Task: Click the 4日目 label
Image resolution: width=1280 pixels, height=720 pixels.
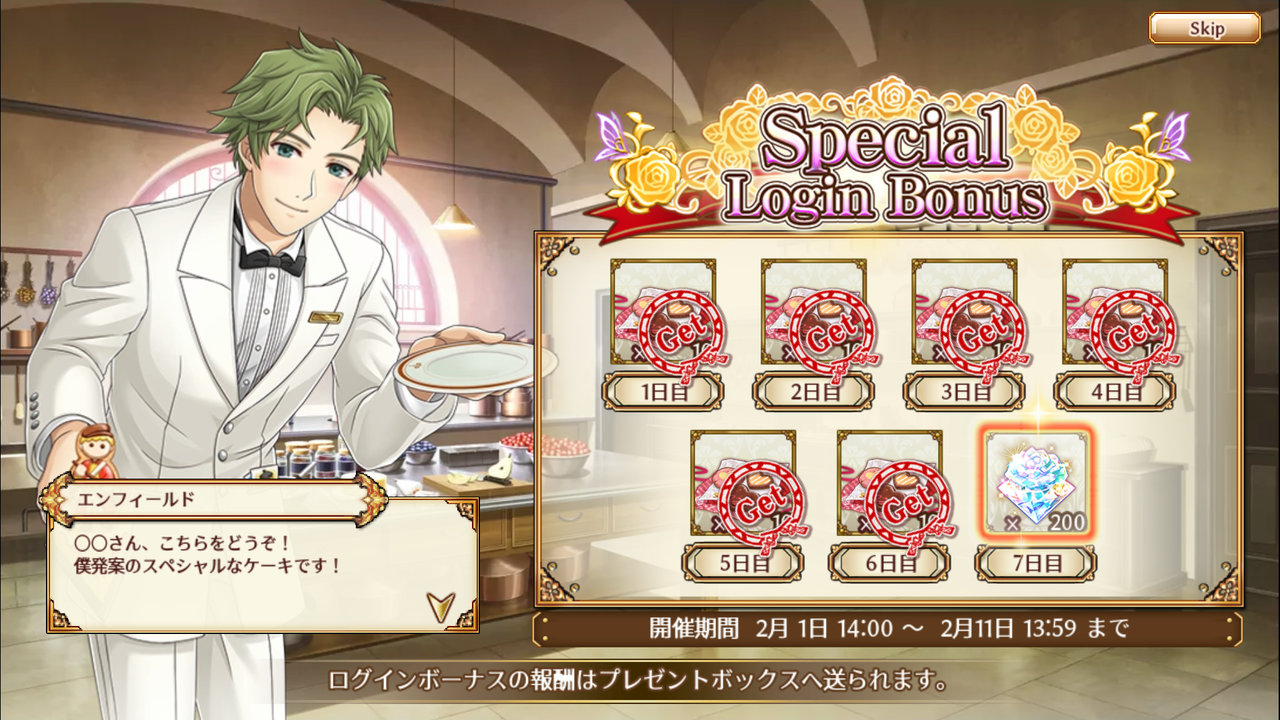Action: (1114, 392)
